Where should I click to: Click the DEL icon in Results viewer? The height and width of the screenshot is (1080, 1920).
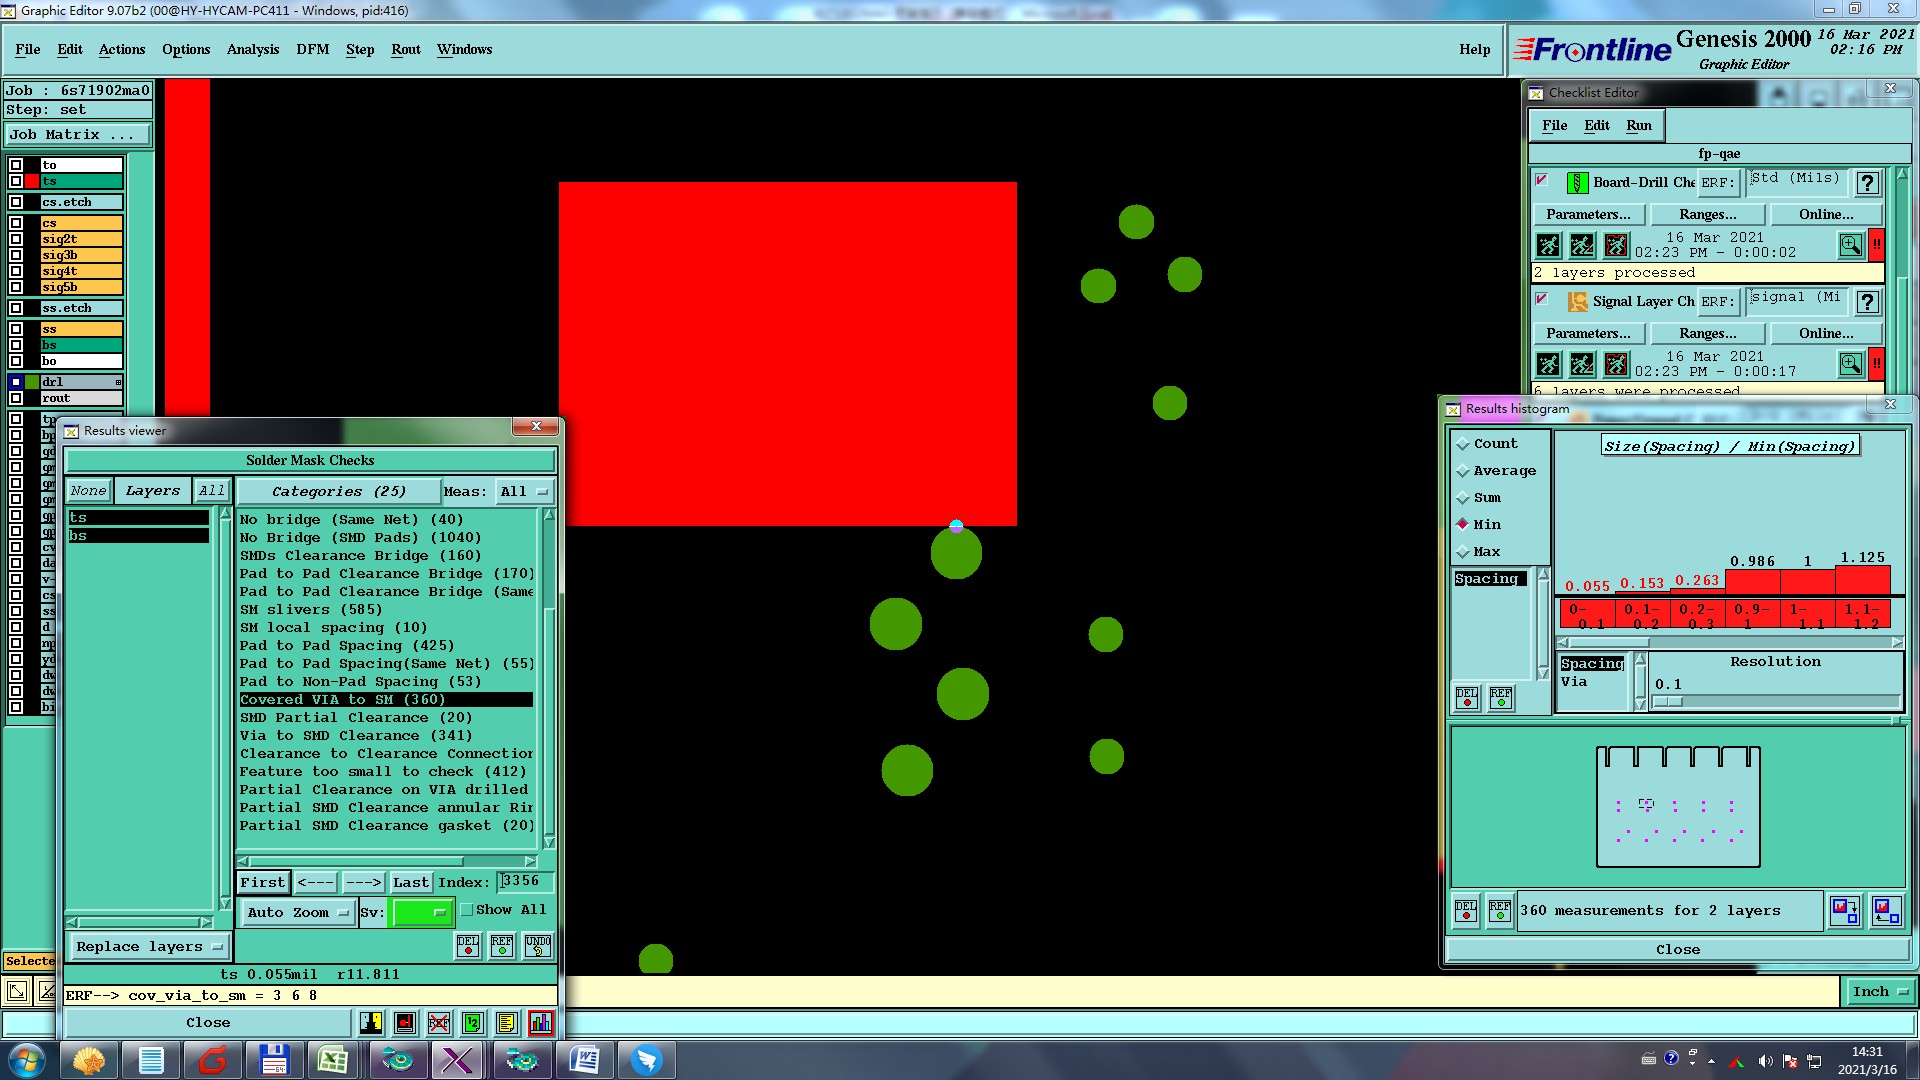click(x=467, y=946)
